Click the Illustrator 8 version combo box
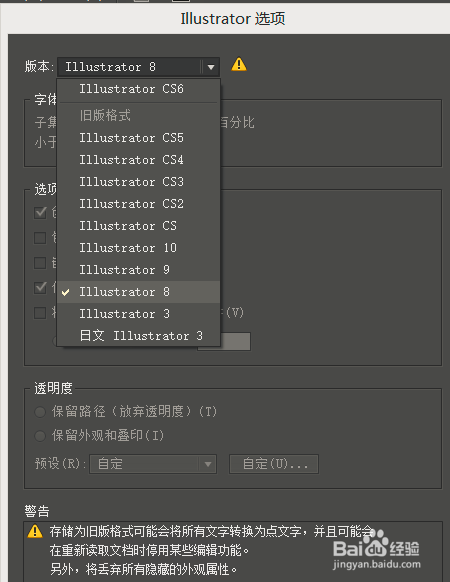This screenshot has width=450, height=582. [x=138, y=67]
